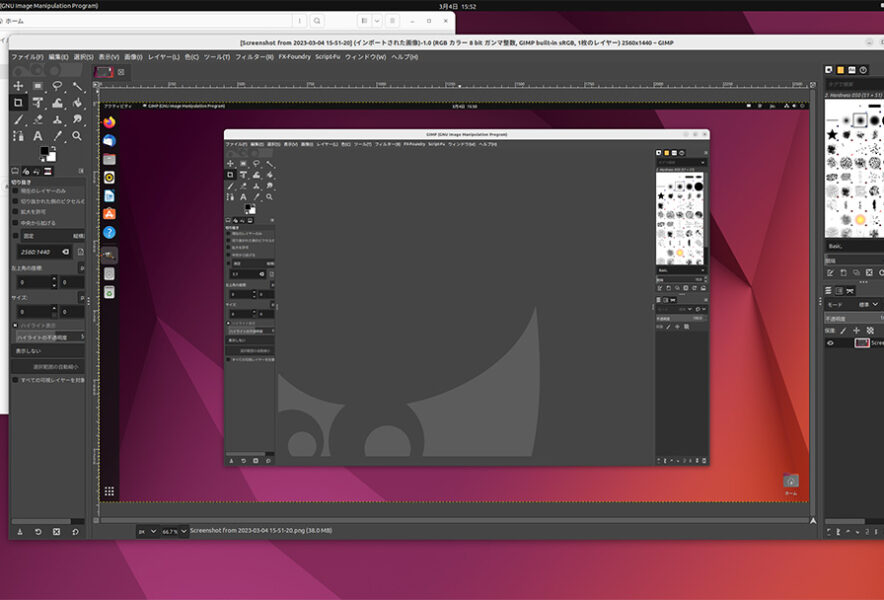The image size is (884, 600).
Task: Click the clock 3月4日 15:52 in top bar
Action: 457,6
